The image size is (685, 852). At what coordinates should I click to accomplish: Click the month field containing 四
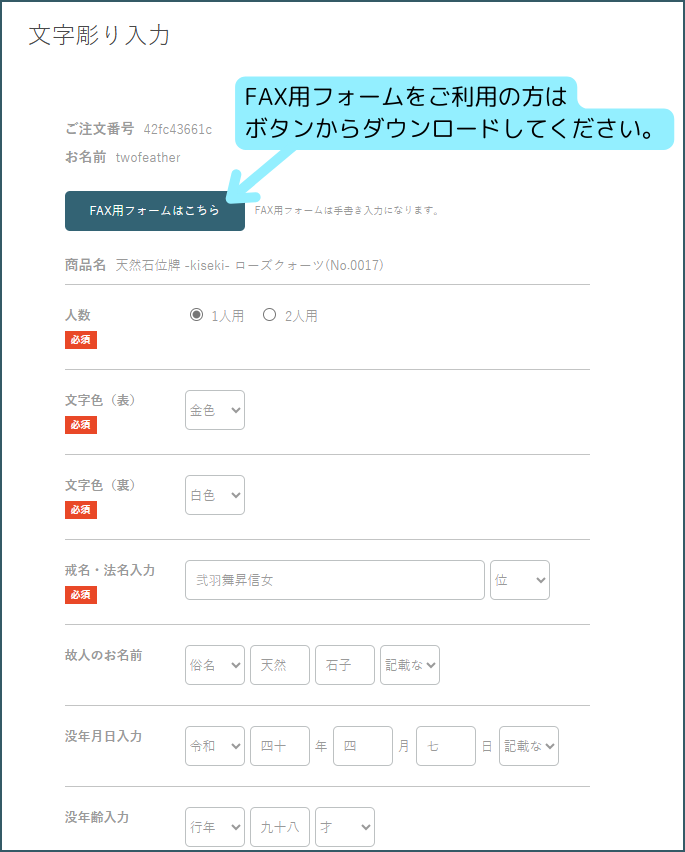tap(362, 746)
